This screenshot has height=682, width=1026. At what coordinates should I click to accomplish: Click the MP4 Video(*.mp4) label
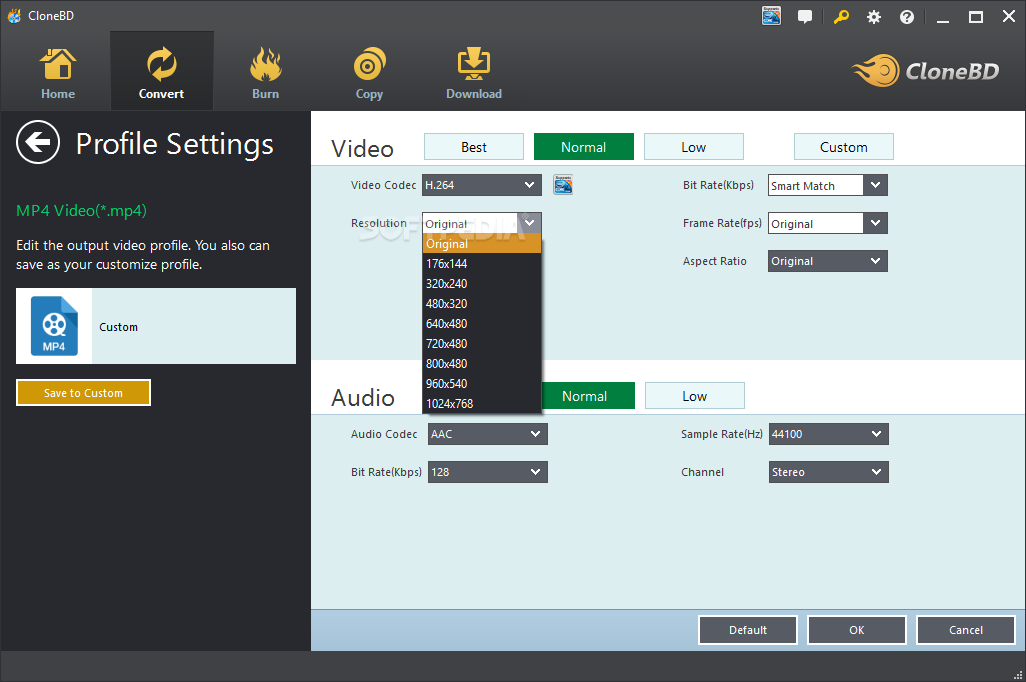81,211
